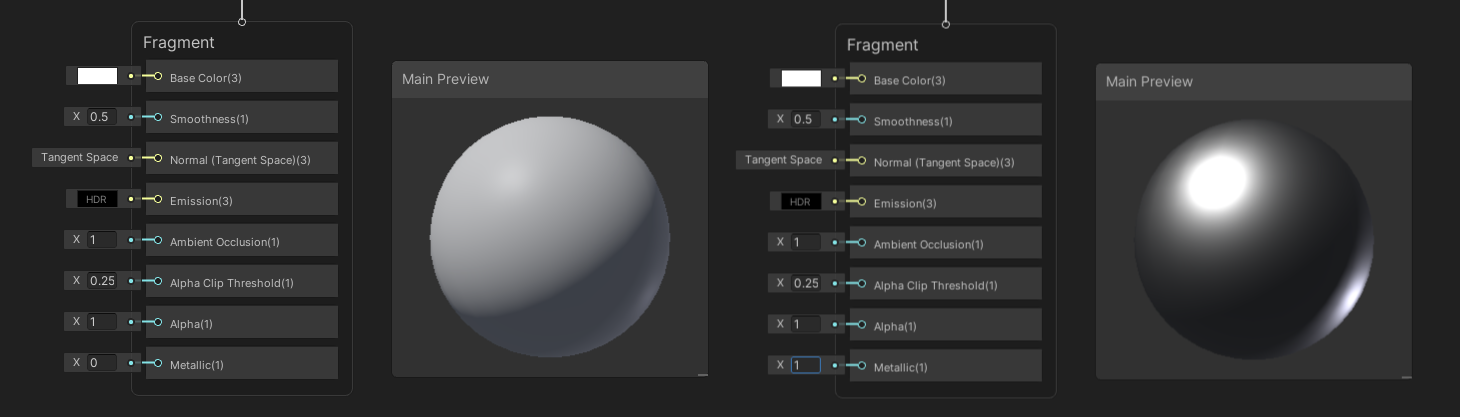
Task: Click the Metallic port on the right Fragment node
Action: 862,366
